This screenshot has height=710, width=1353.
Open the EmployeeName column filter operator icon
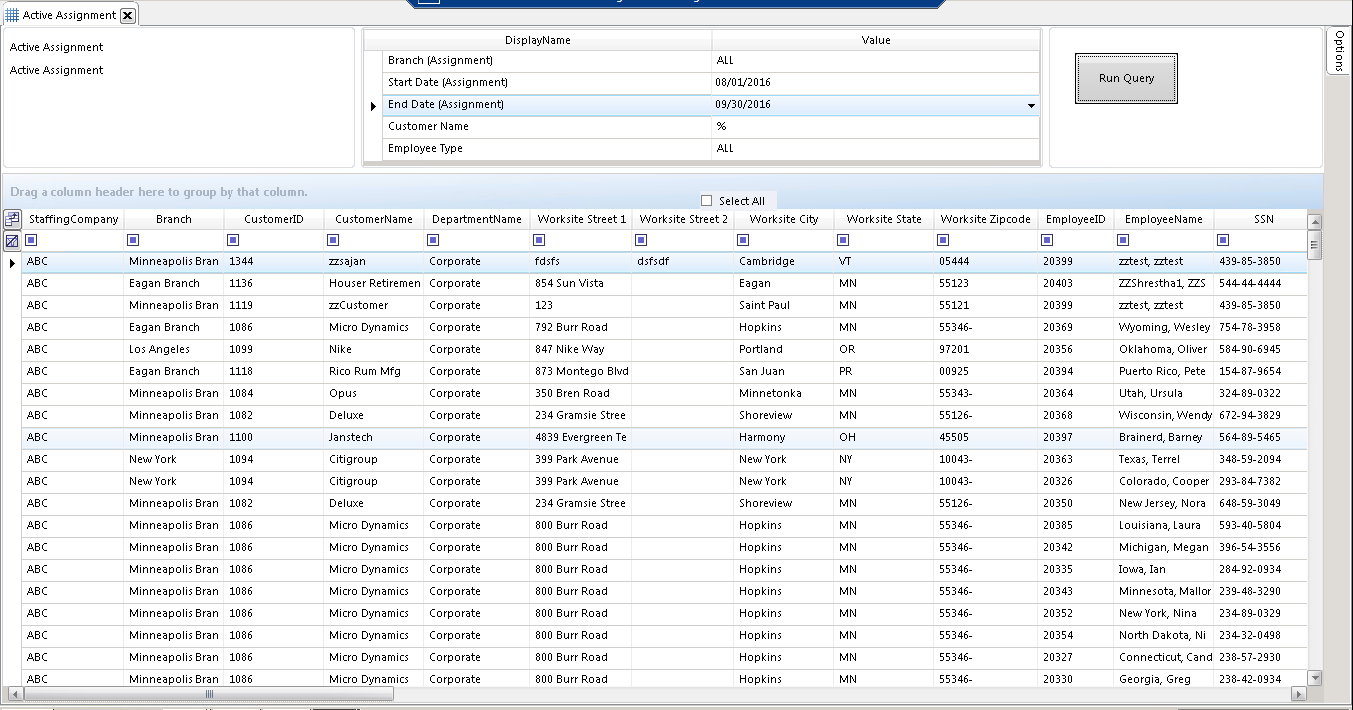1123,240
